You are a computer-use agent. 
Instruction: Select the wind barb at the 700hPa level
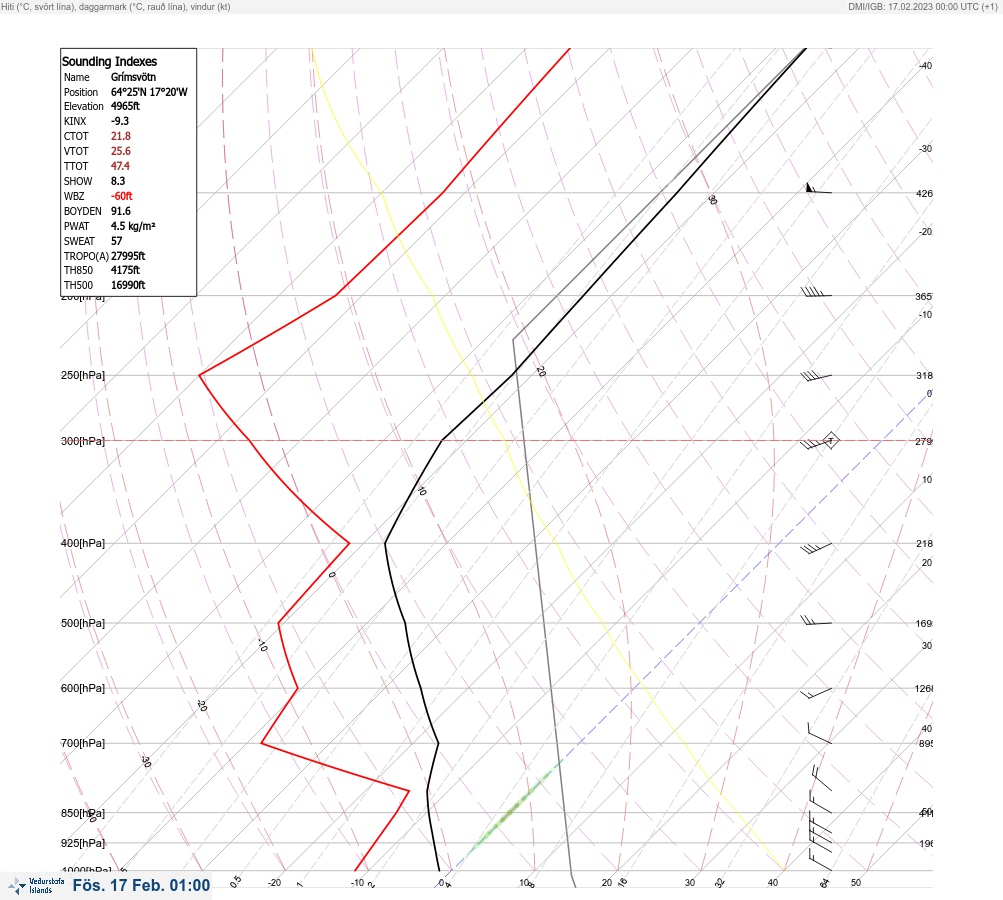click(819, 733)
